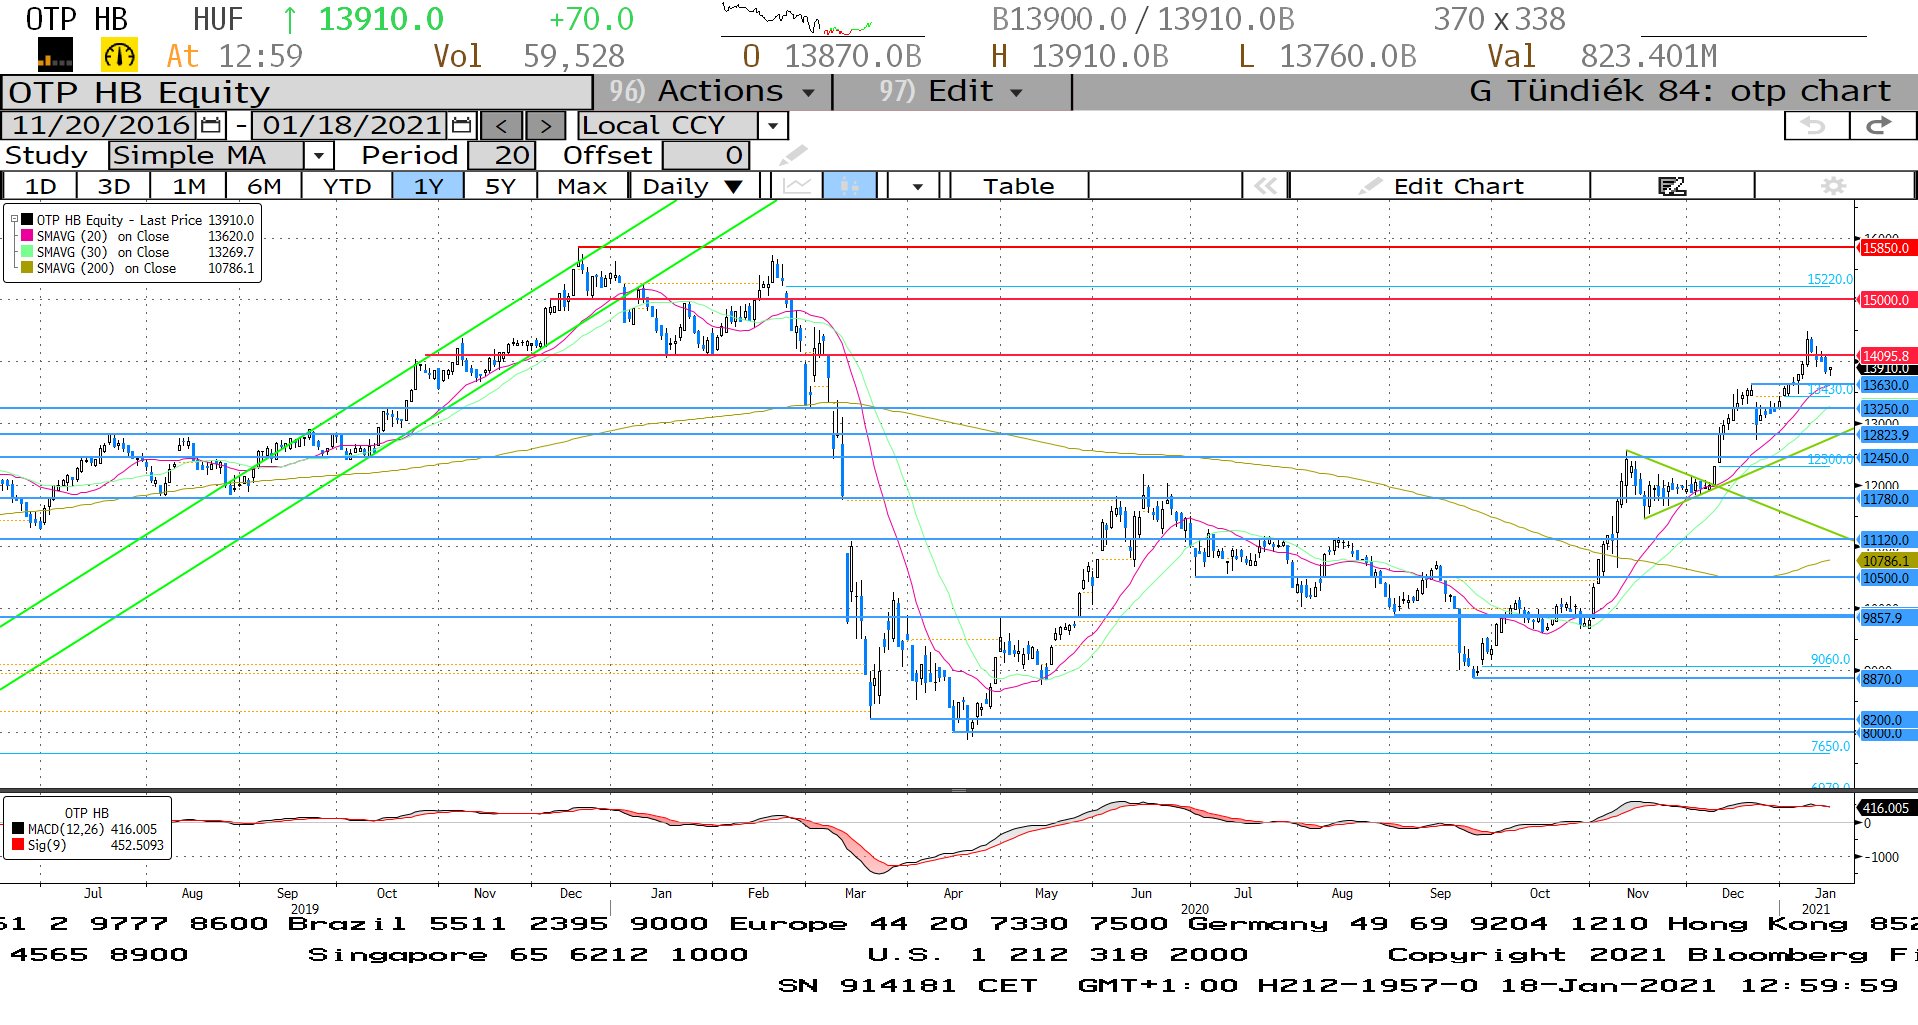Click black OTP HB Equity legend swatch
The width and height of the screenshot is (1918, 1025).
[x=27, y=220]
